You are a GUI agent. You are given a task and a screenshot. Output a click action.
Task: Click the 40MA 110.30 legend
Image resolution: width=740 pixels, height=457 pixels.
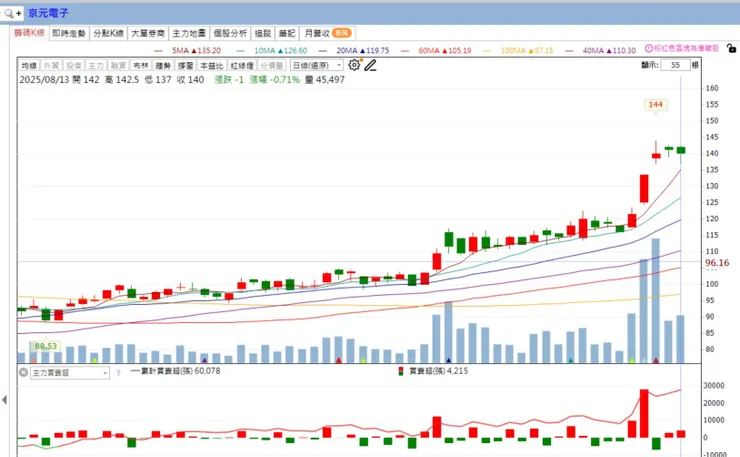point(601,50)
